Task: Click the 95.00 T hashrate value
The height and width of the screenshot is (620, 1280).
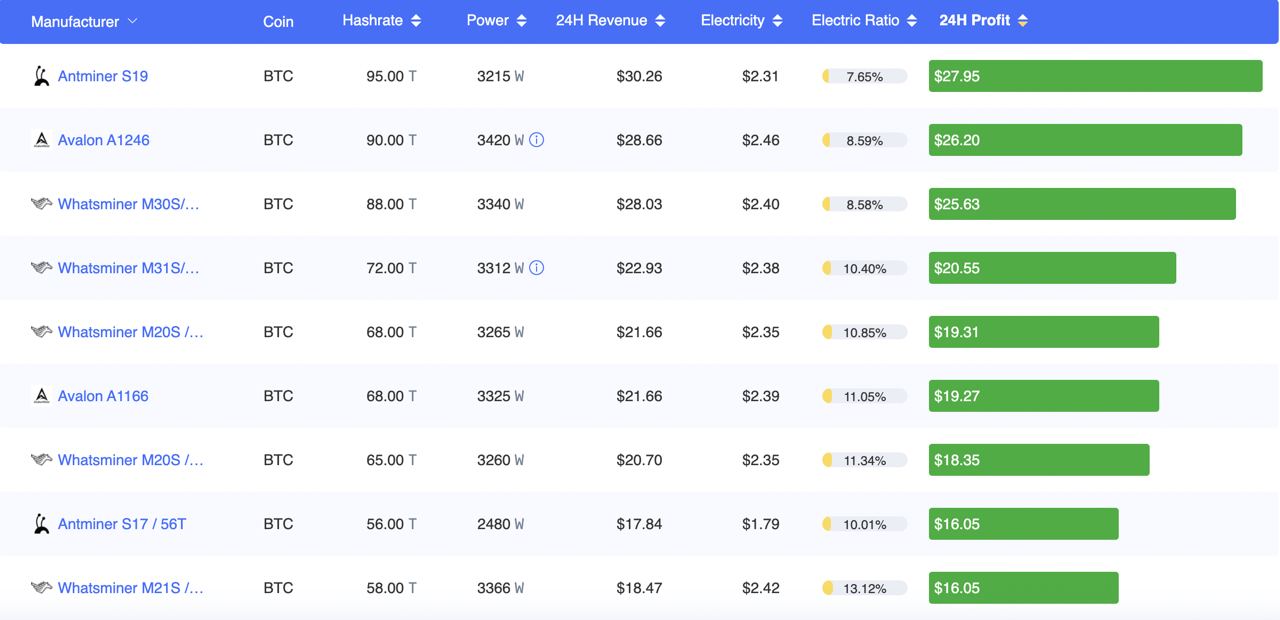Action: click(391, 76)
